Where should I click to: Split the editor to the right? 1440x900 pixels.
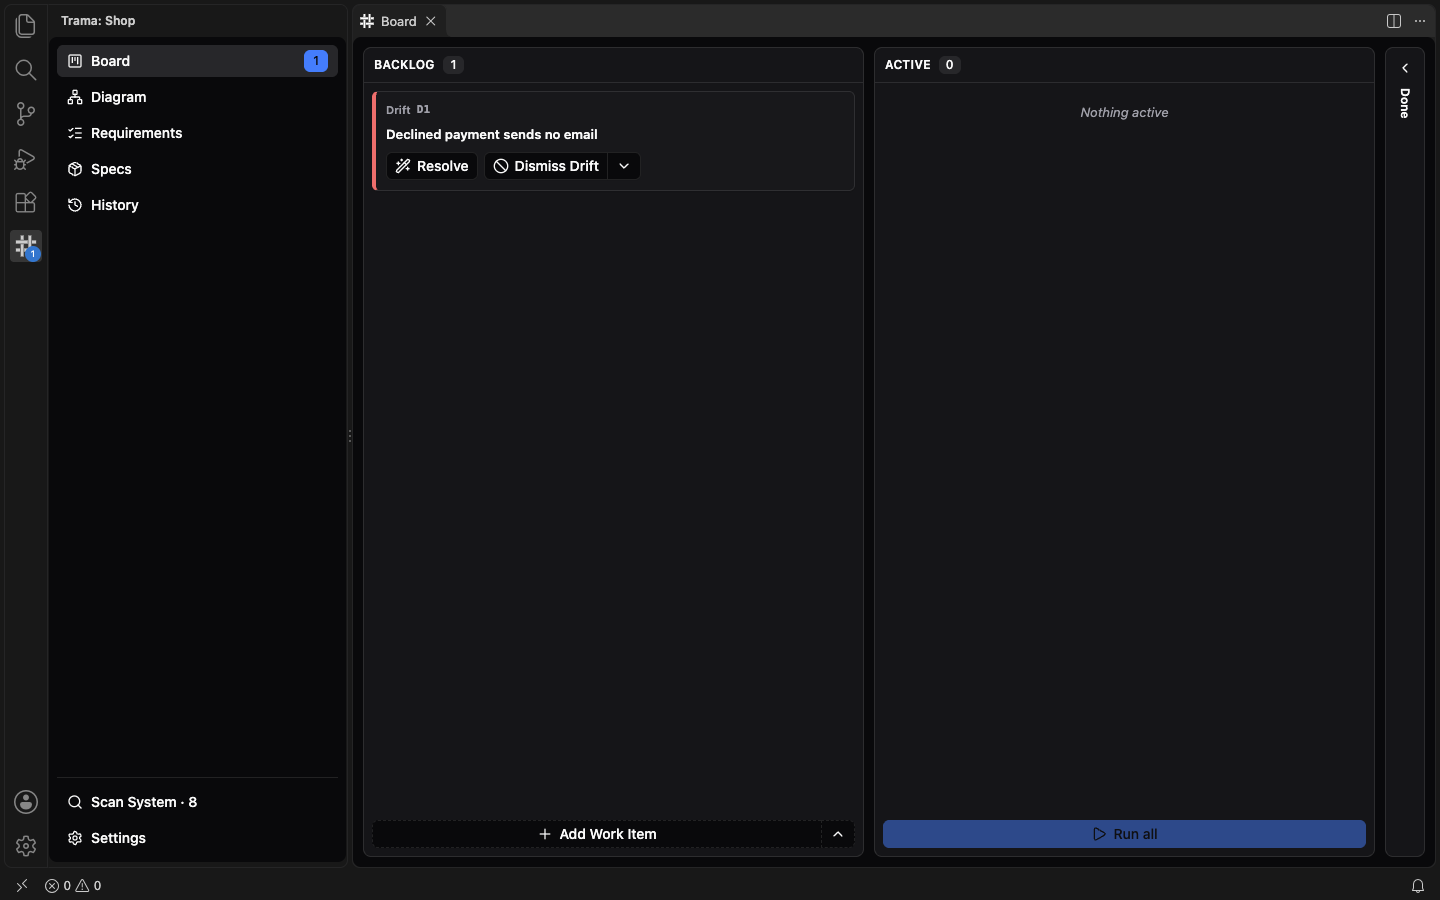1394,21
